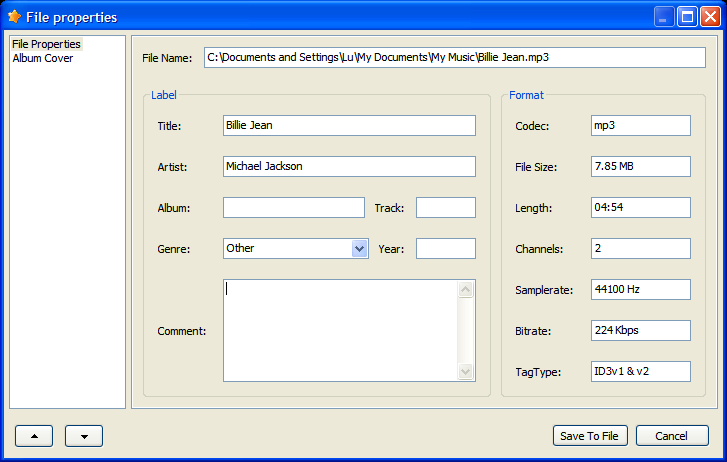727x462 pixels.
Task: Click the Length field showing 04:54
Action: [641, 207]
